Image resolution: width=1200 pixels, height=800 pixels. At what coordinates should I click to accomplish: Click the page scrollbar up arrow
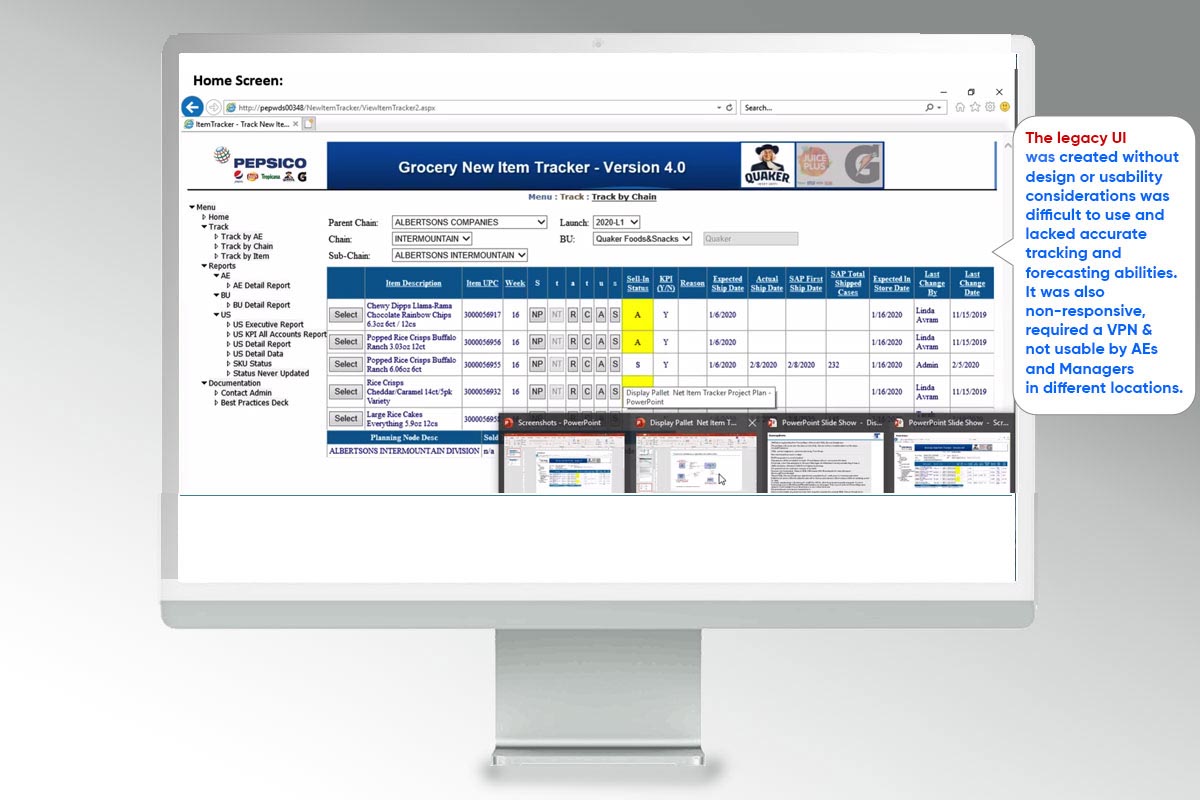tap(1007, 146)
